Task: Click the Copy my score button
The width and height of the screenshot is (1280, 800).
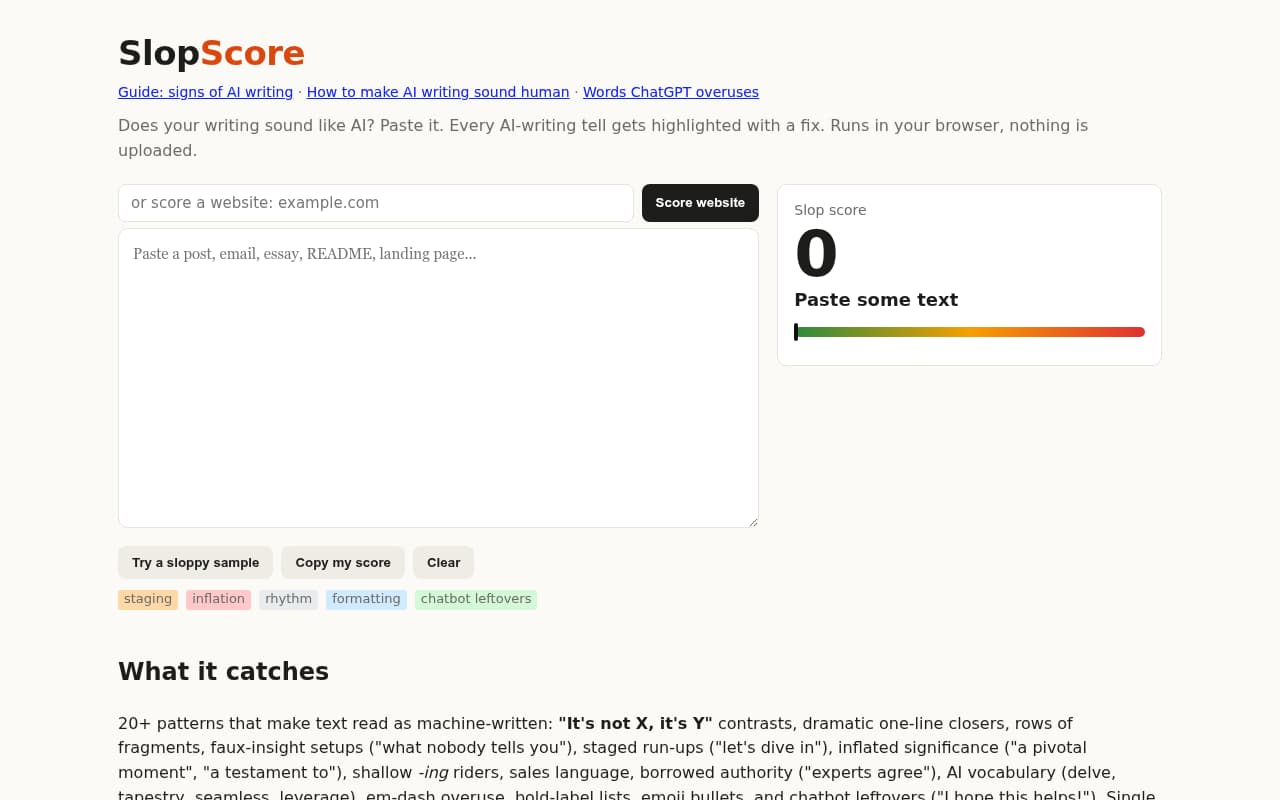Action: pyautogui.click(x=343, y=562)
